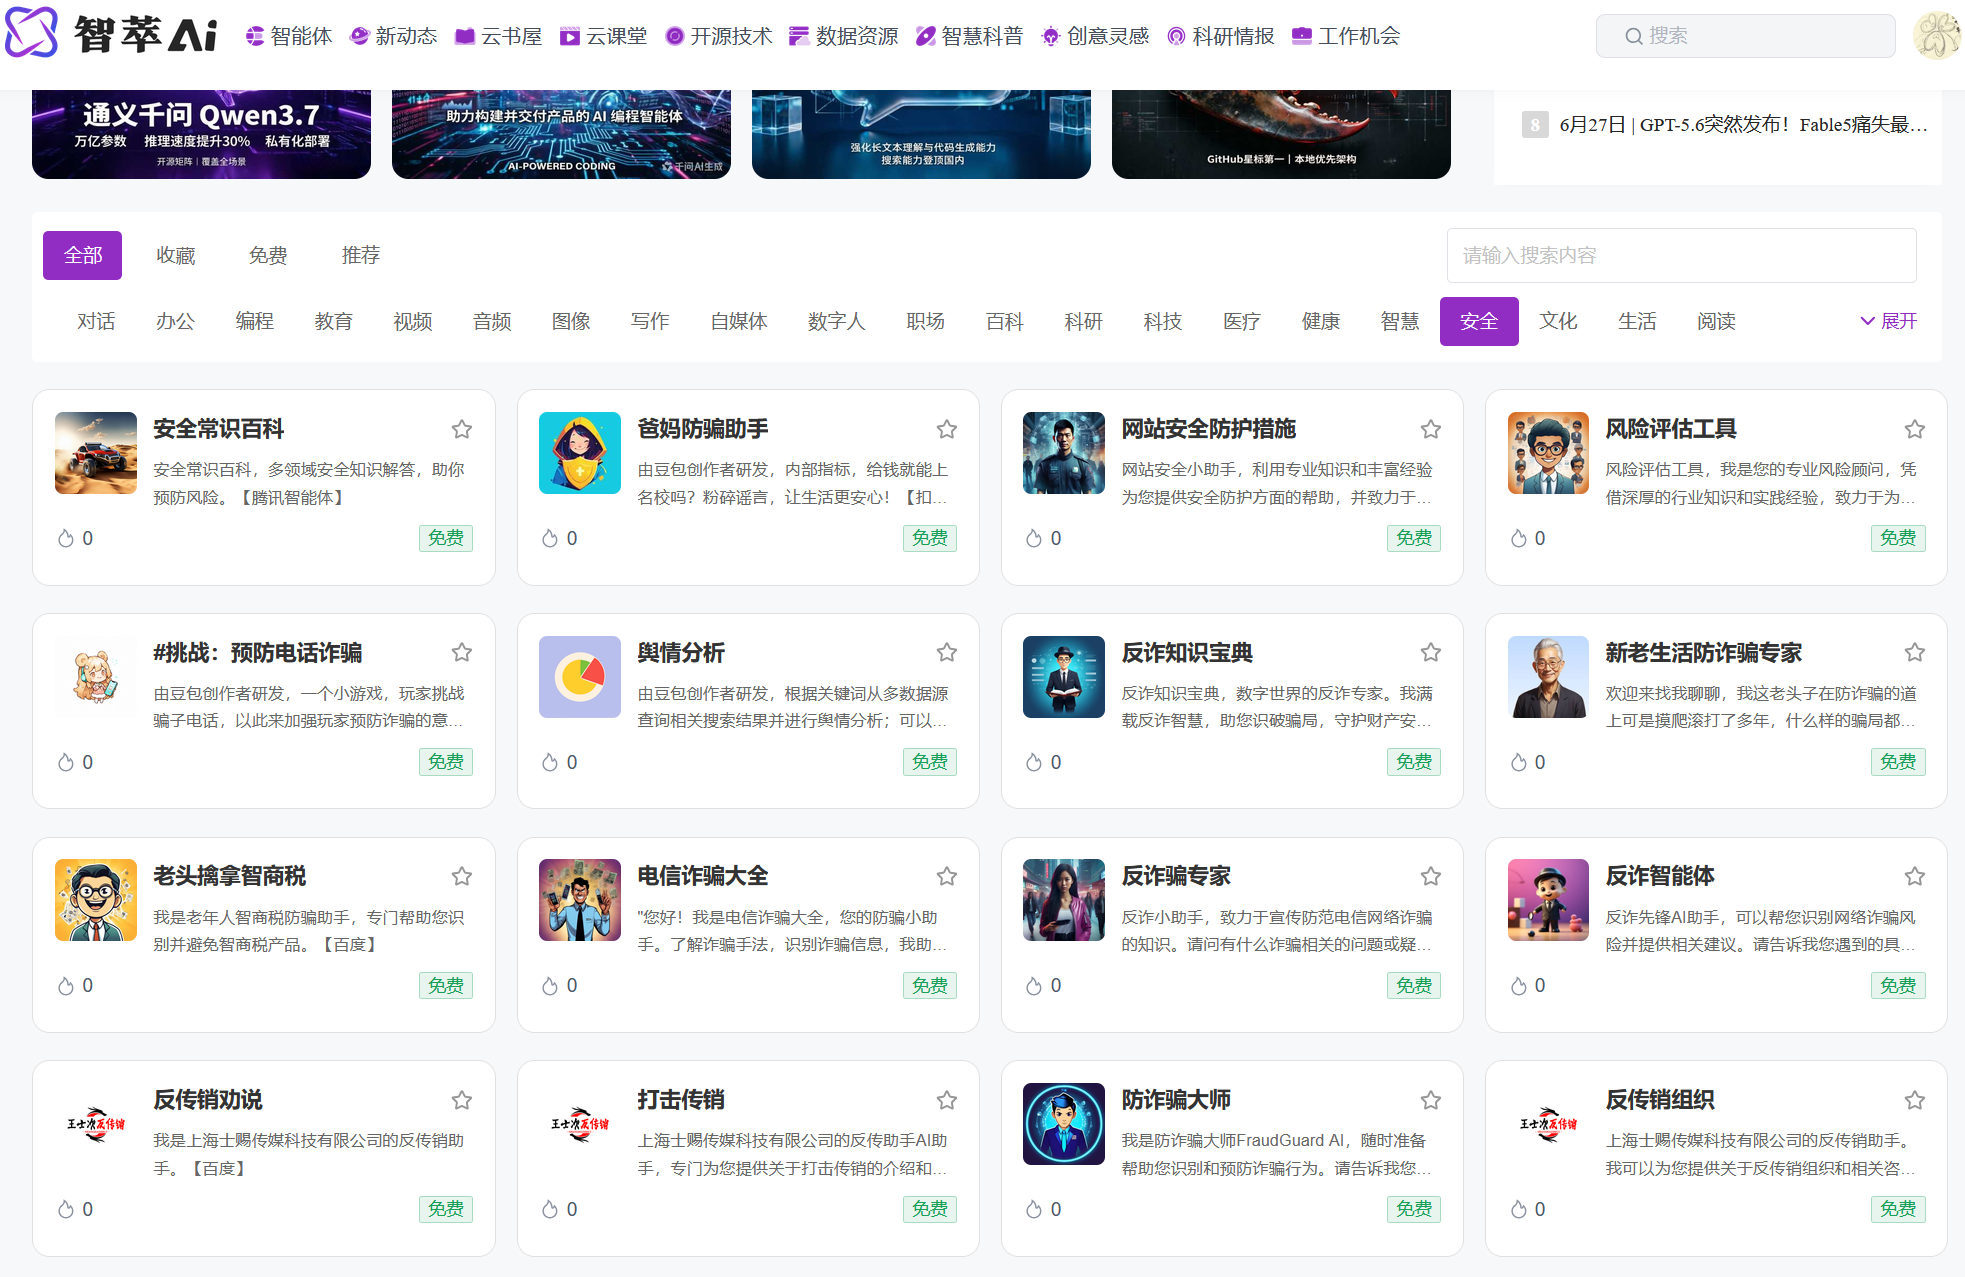This screenshot has height=1277, width=1965.
Task: Open the 安全常识百科 avatar thumbnail
Action: (x=96, y=453)
